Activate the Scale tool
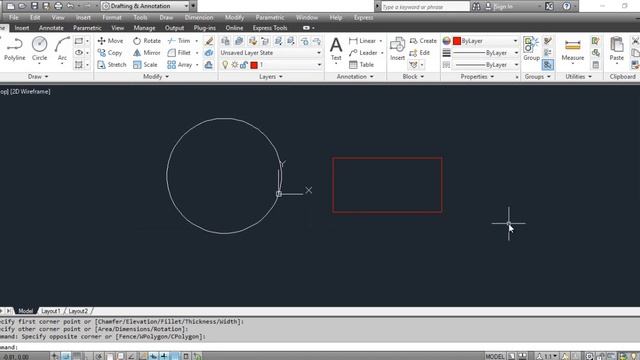The width and height of the screenshot is (640, 360). click(145, 64)
